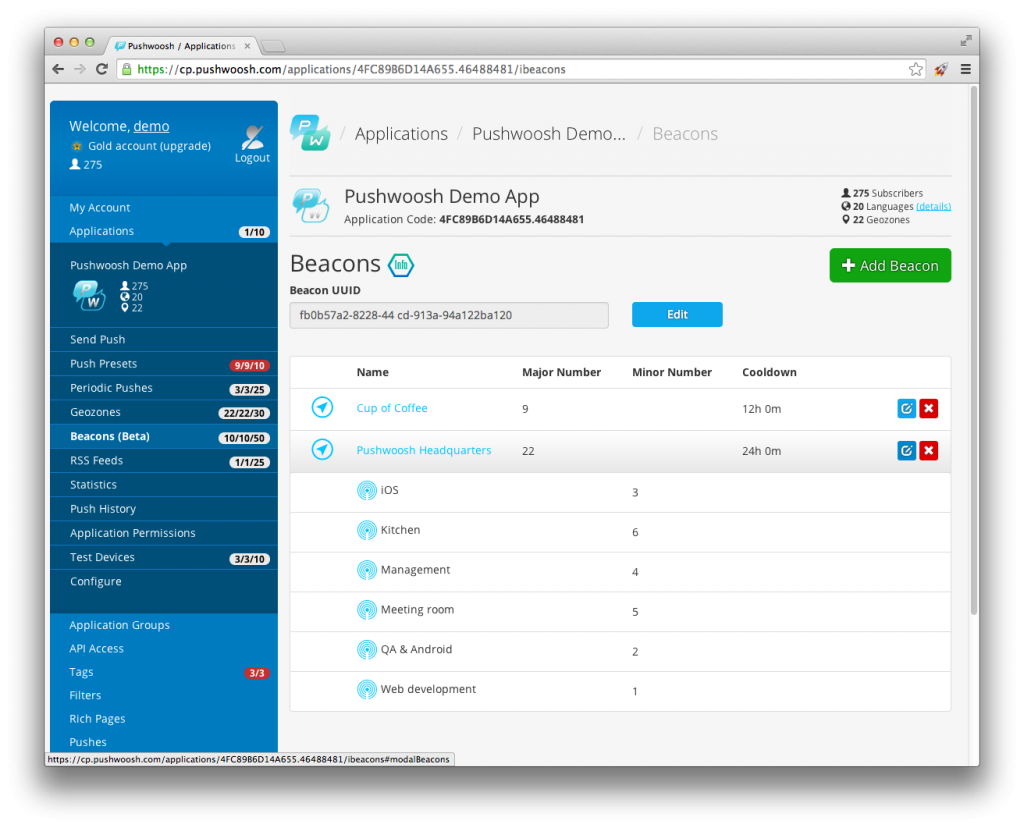Screen dimensions: 1024x828
Task: Delete the Pushwoosh Headquarters beacon
Action: coord(929,450)
